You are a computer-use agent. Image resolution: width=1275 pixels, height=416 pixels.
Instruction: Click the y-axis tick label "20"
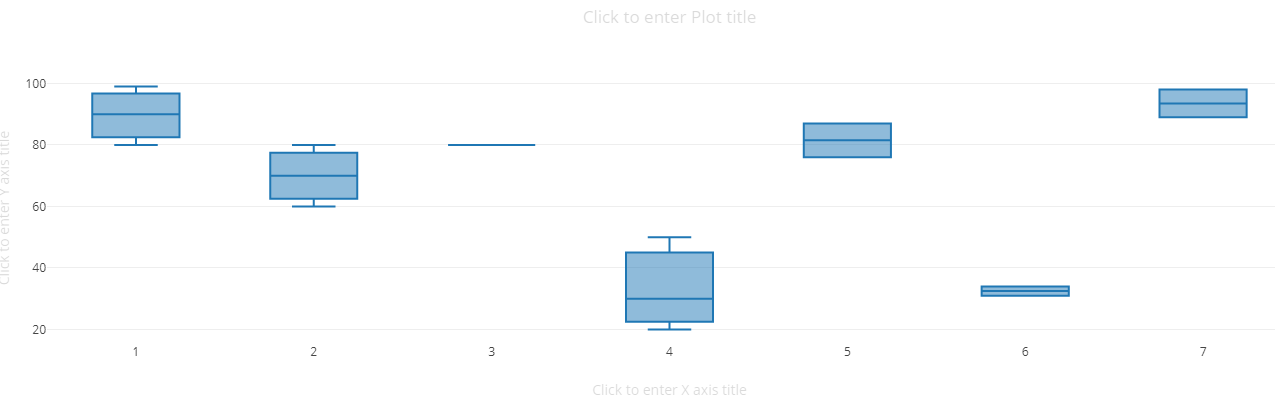point(40,330)
